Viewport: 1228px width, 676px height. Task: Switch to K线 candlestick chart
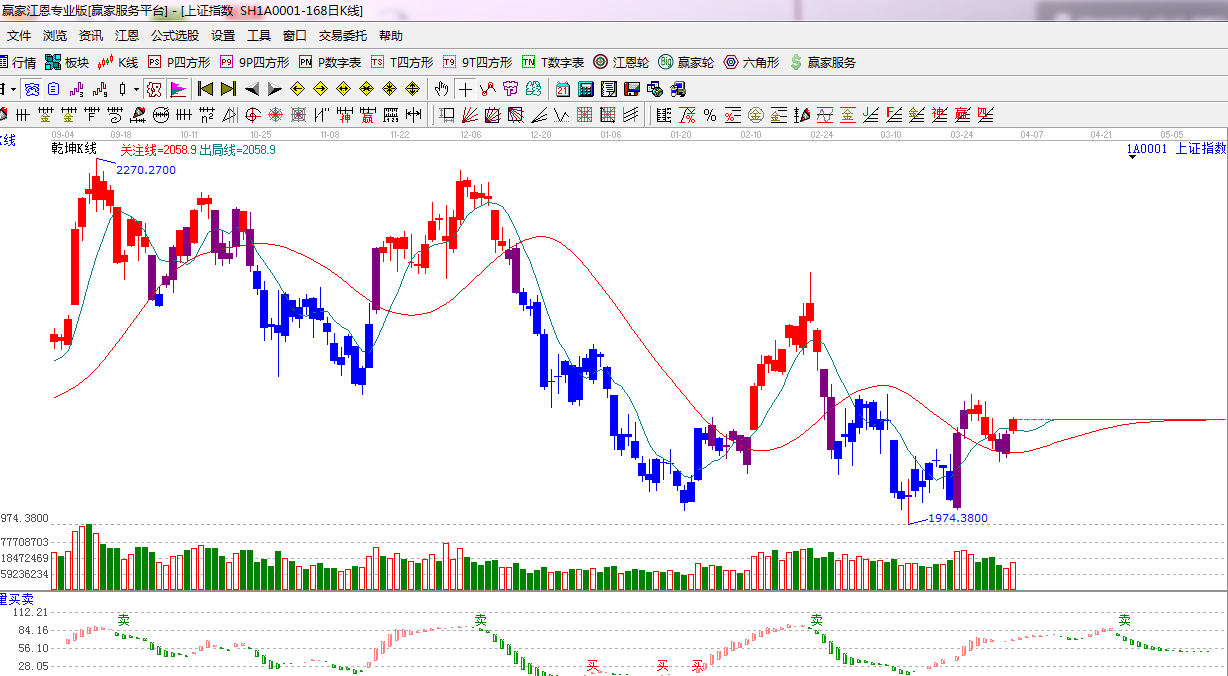click(119, 62)
